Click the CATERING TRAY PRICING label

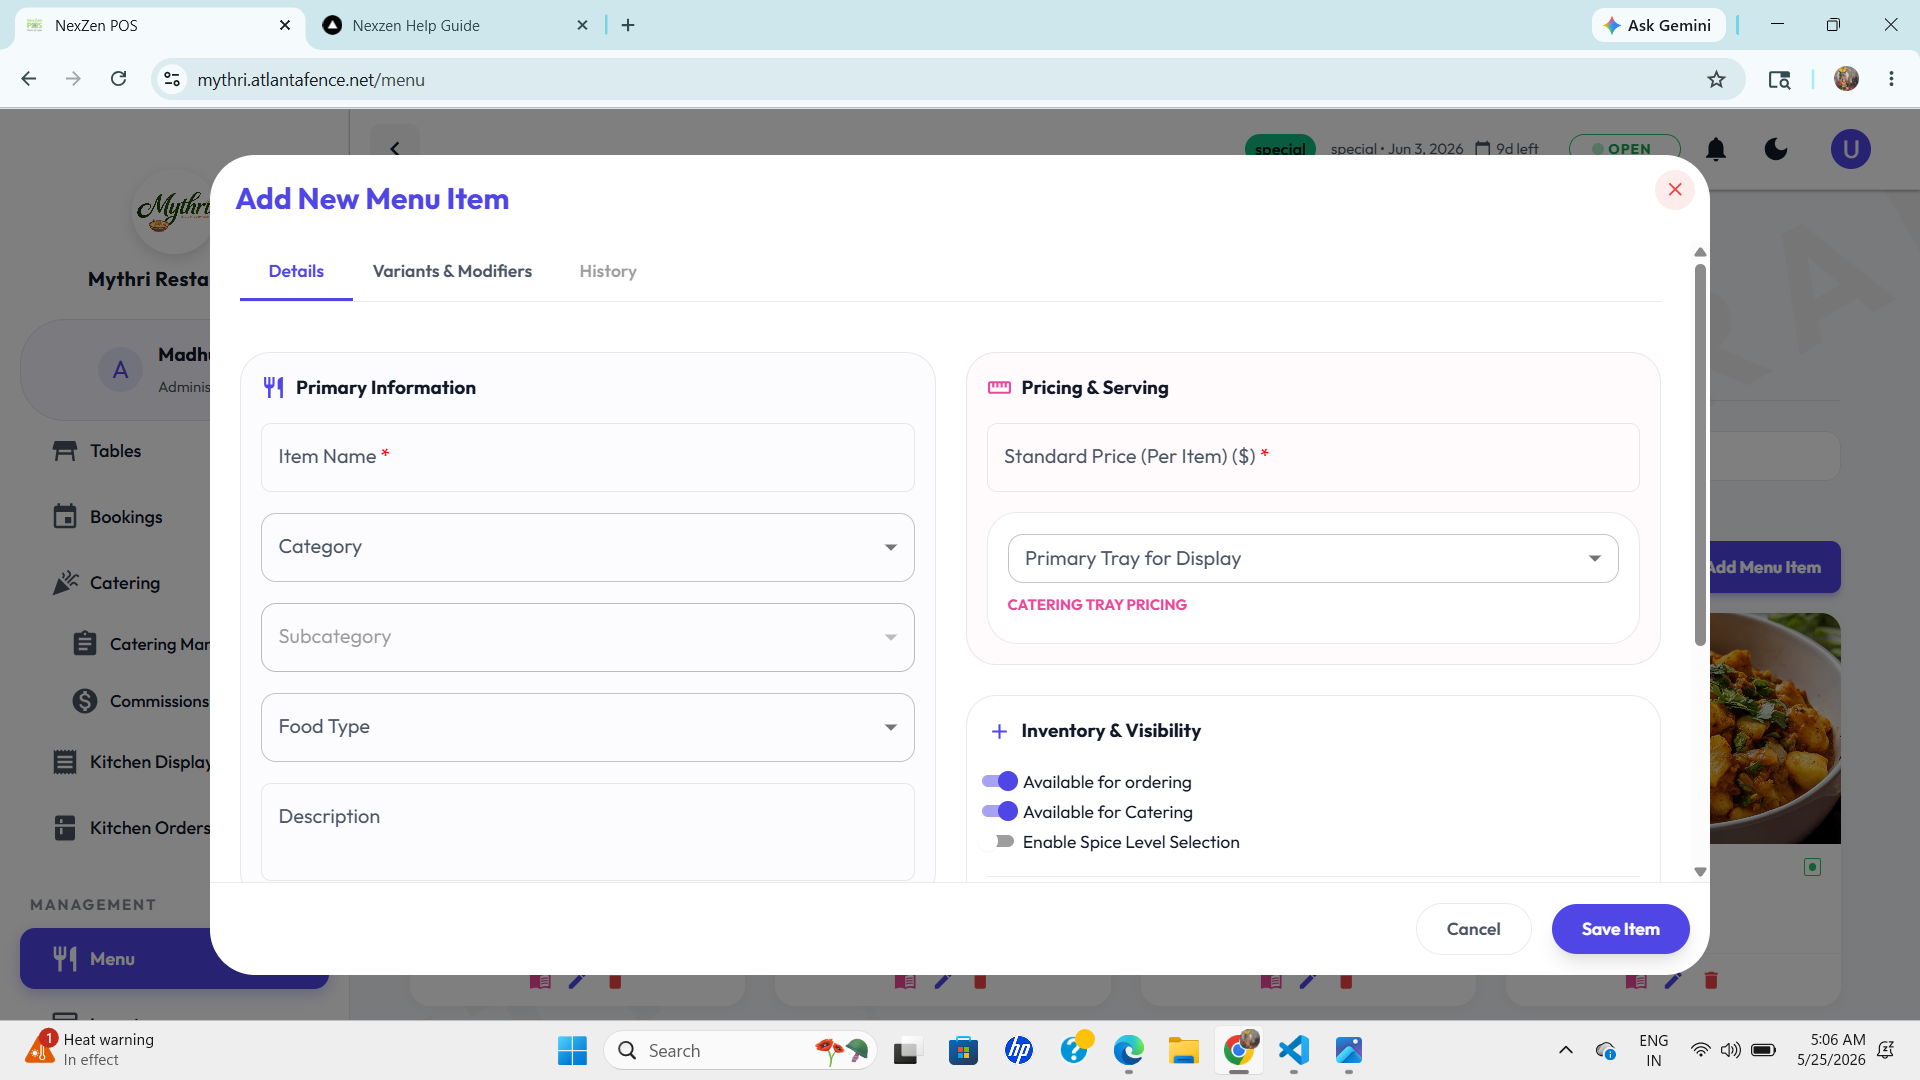coord(1097,605)
